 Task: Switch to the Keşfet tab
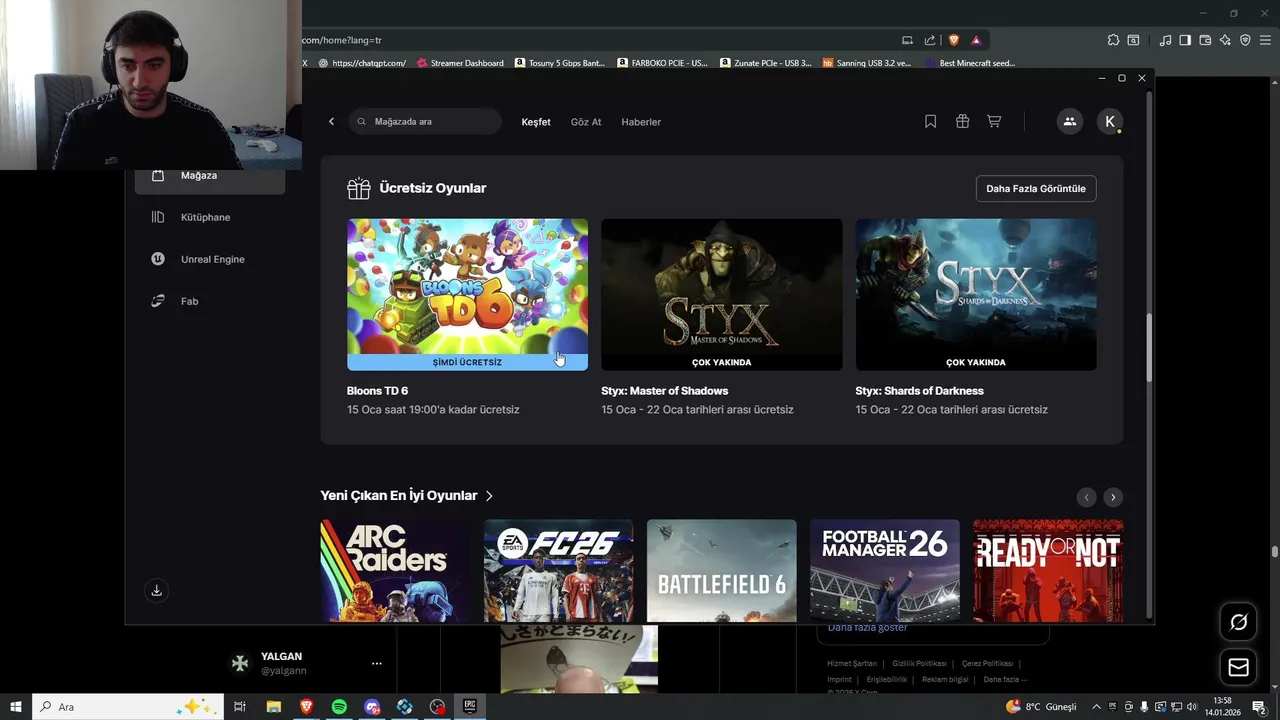(x=536, y=122)
